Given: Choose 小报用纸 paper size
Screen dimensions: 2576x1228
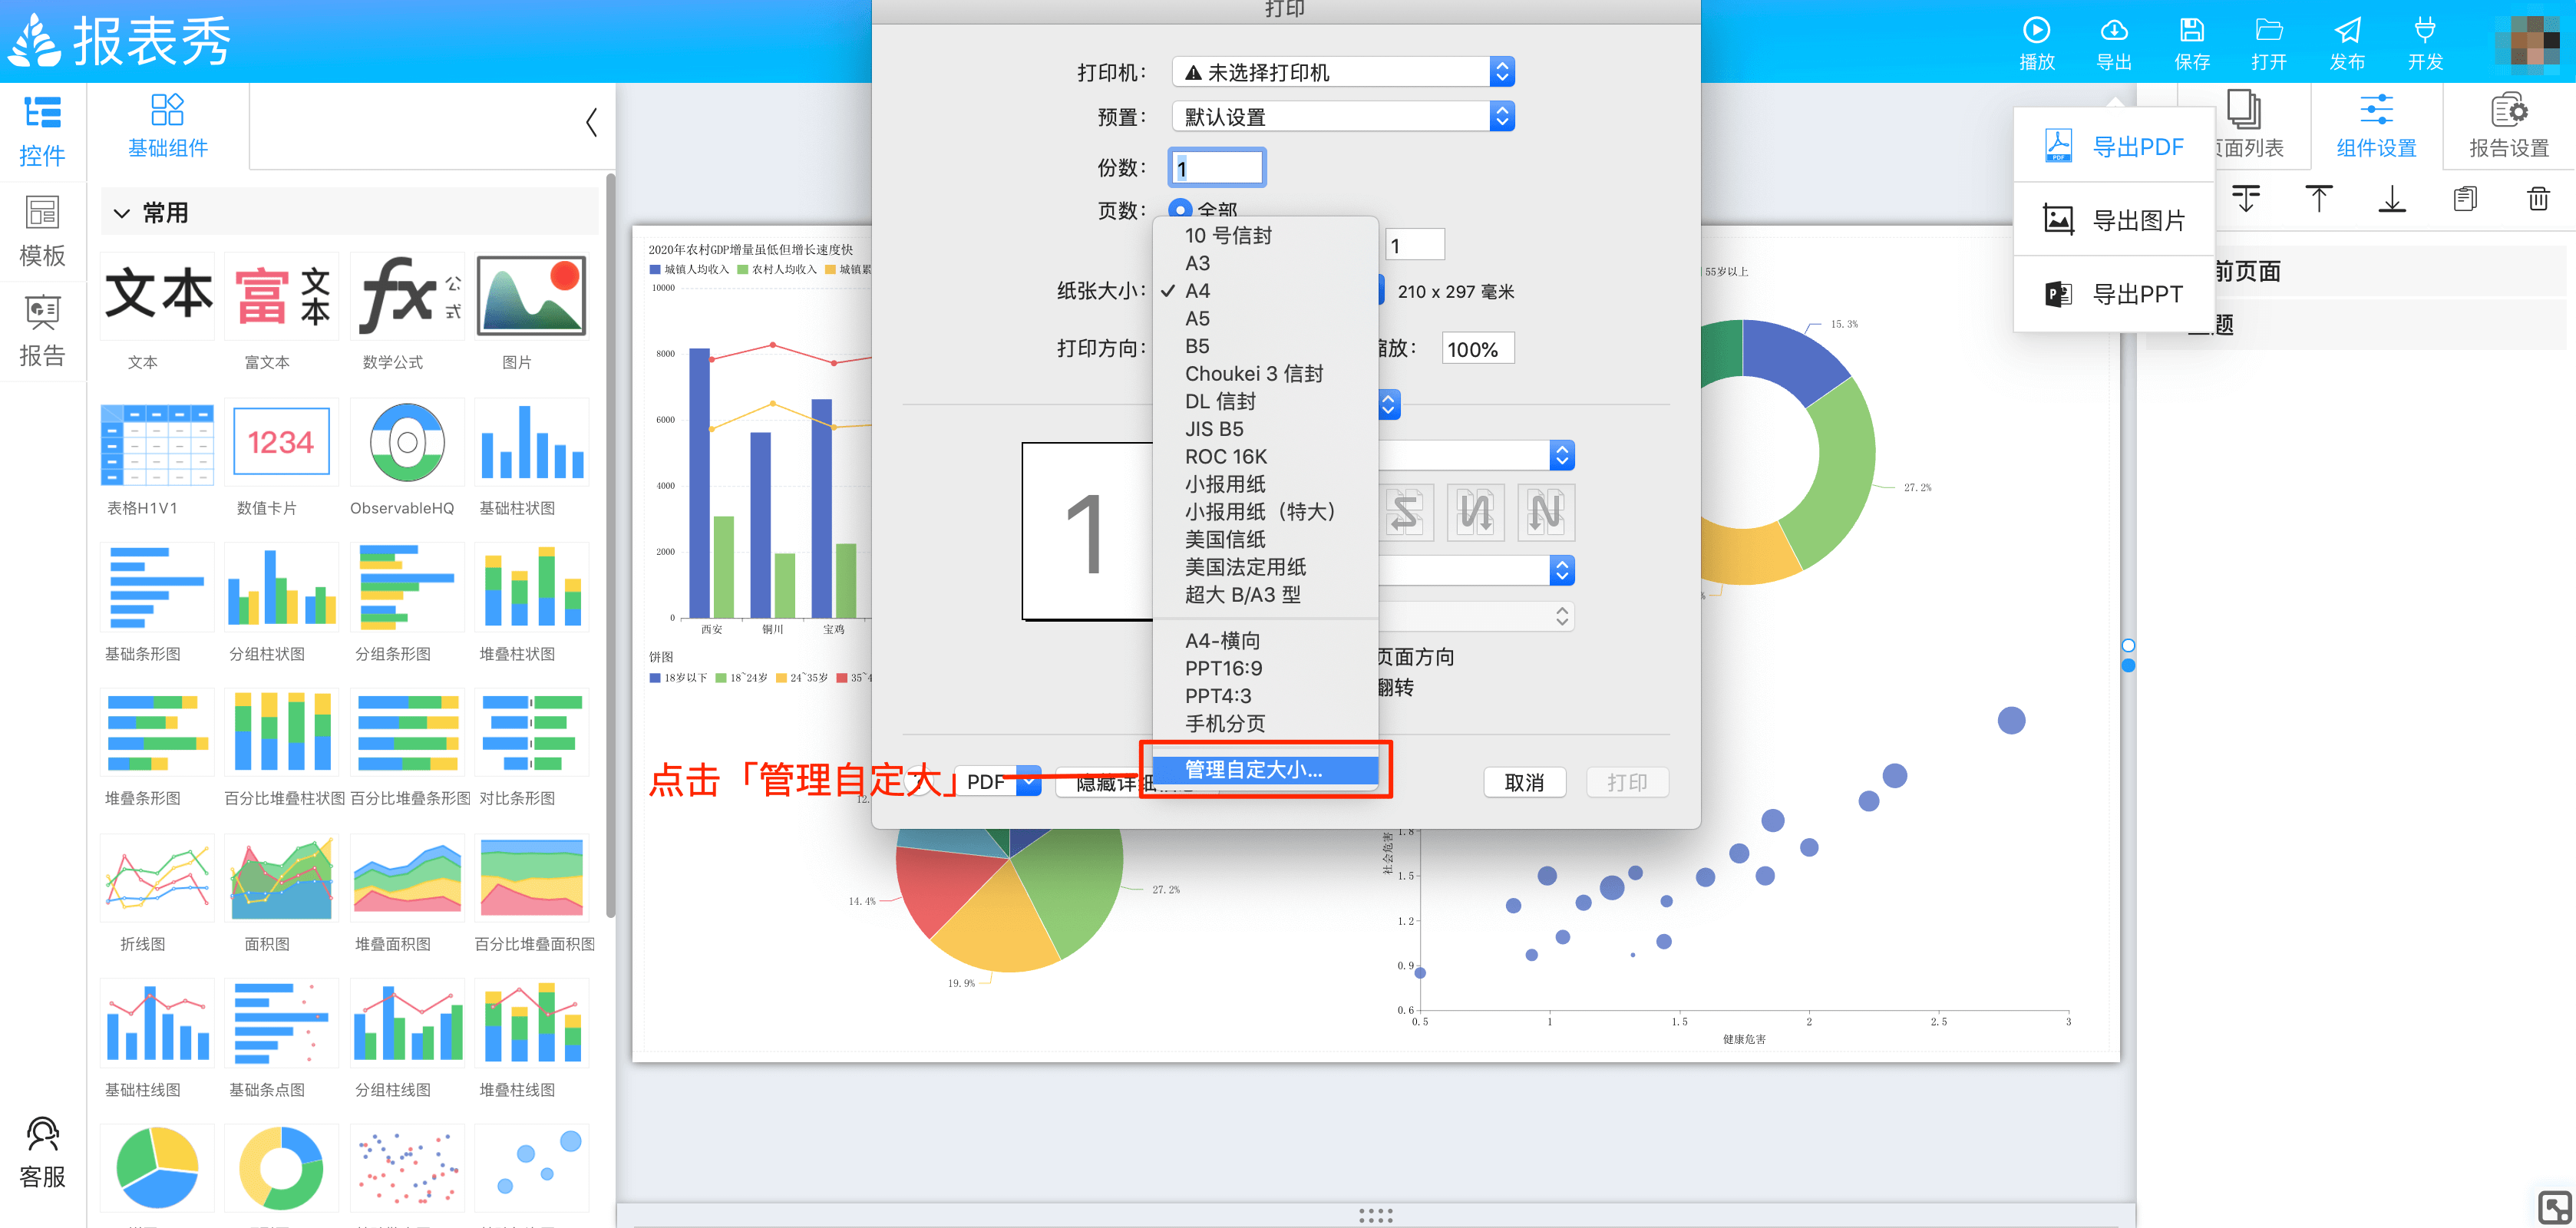Looking at the screenshot, I should 1266,484.
